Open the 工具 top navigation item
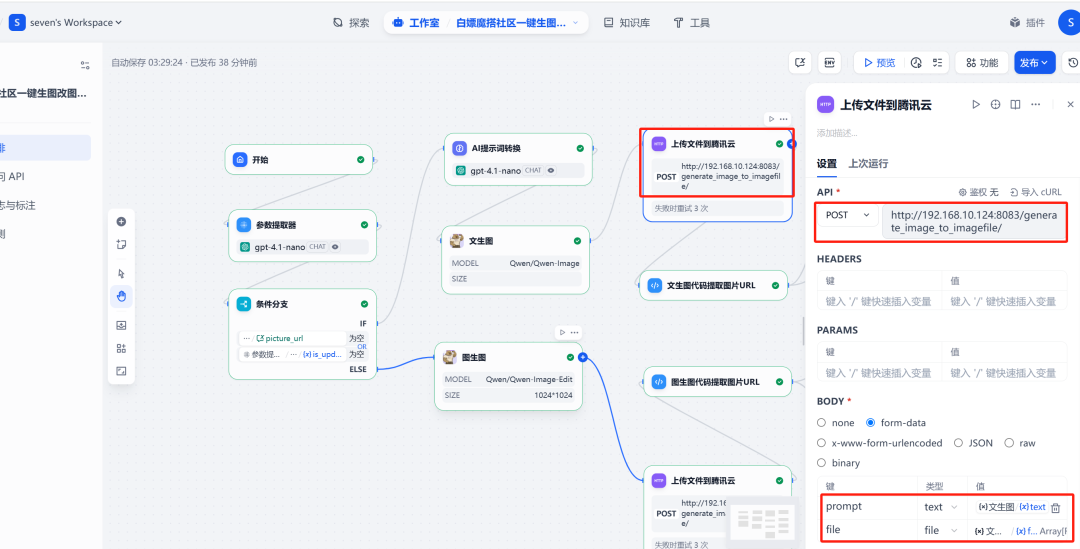 (692, 23)
